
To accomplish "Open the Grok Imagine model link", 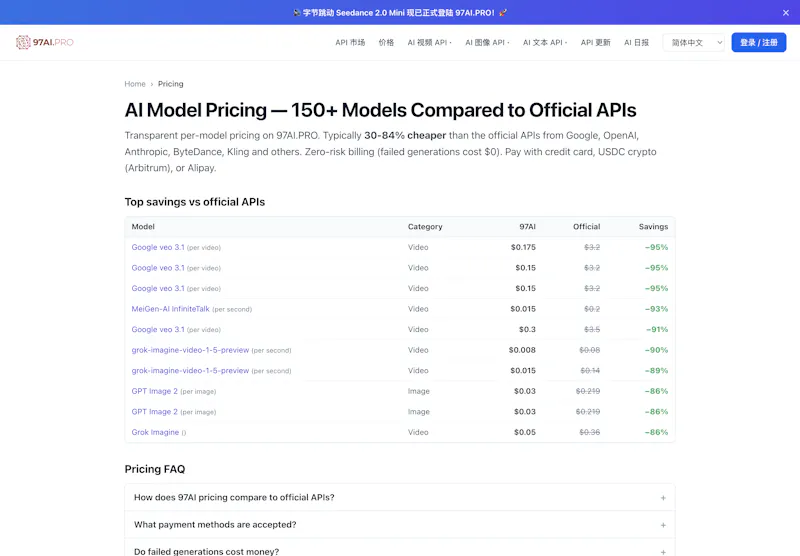I will [x=155, y=432].
